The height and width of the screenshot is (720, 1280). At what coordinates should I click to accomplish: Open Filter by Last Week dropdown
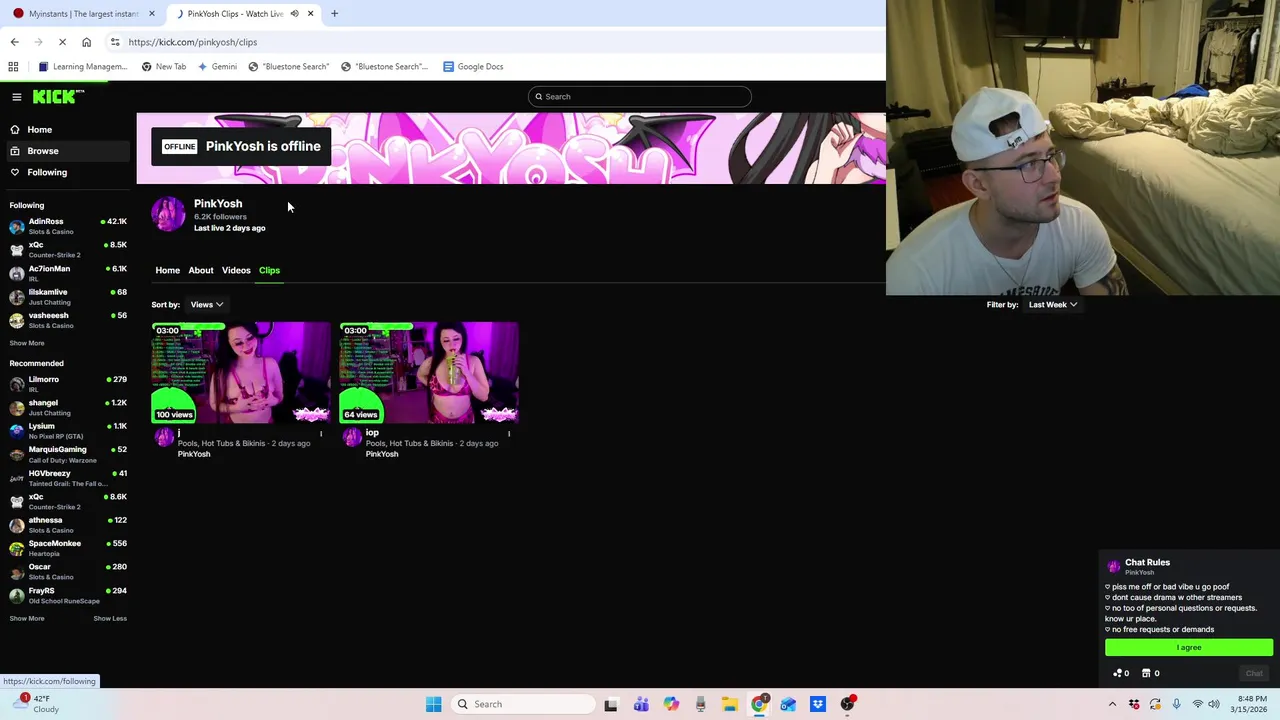(1053, 304)
